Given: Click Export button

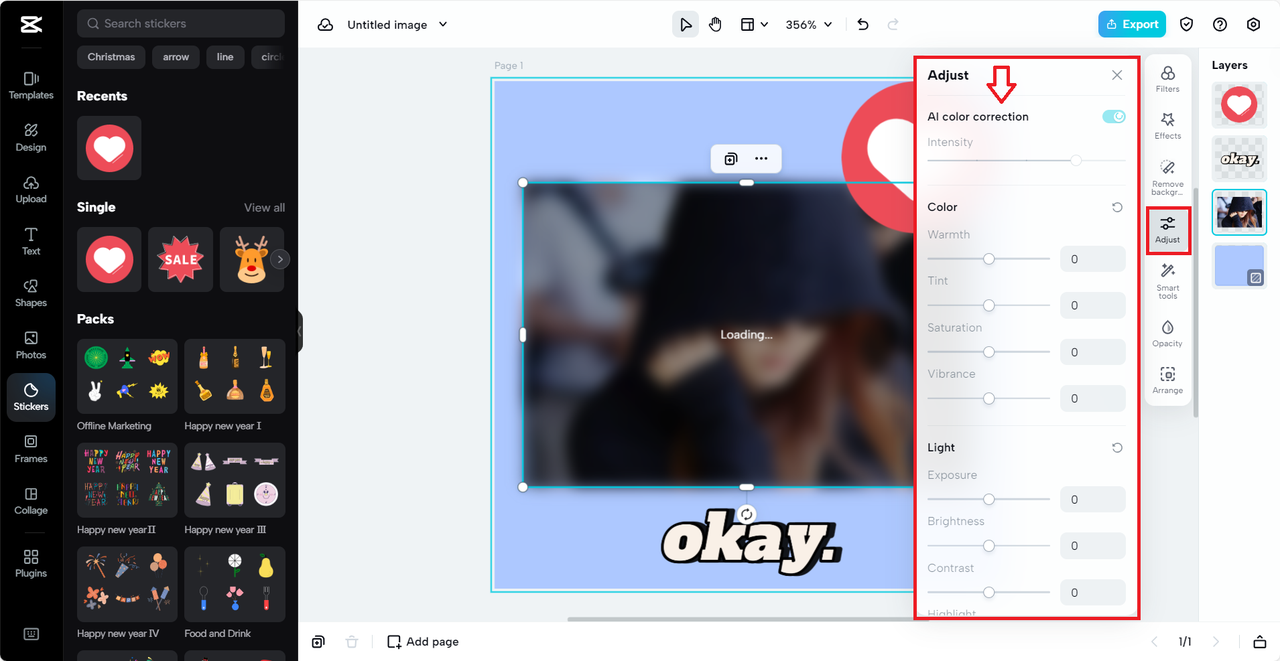Looking at the screenshot, I should pyautogui.click(x=1132, y=25).
